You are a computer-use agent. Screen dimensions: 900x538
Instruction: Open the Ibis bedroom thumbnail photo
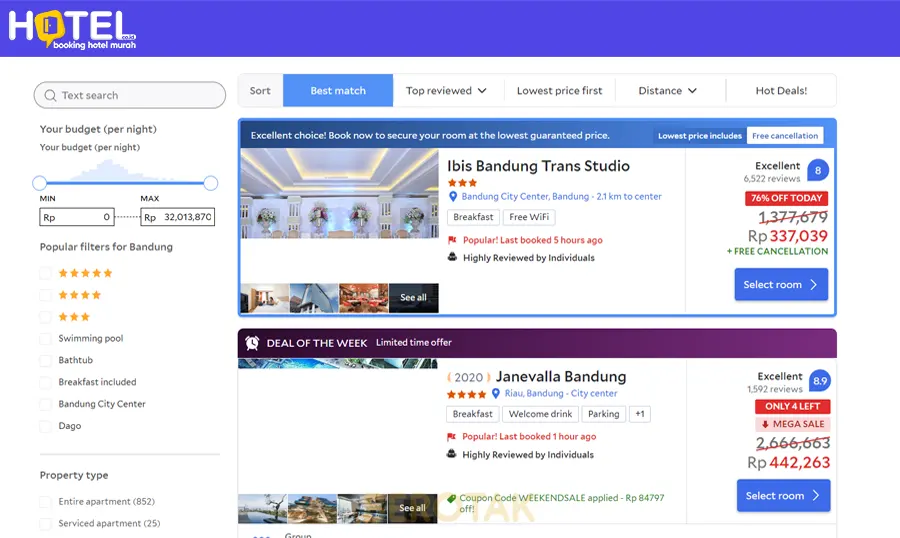click(x=265, y=298)
